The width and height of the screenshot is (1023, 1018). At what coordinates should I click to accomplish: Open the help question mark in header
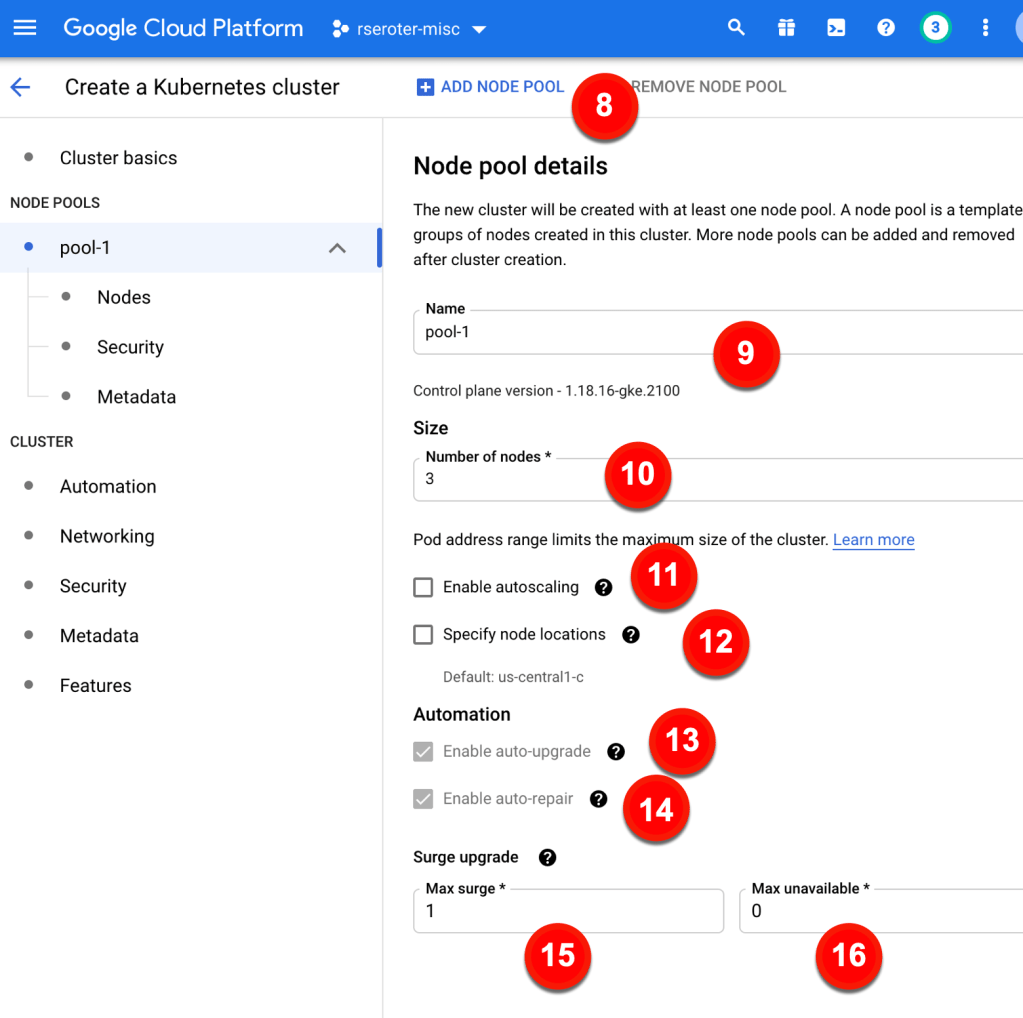886,28
